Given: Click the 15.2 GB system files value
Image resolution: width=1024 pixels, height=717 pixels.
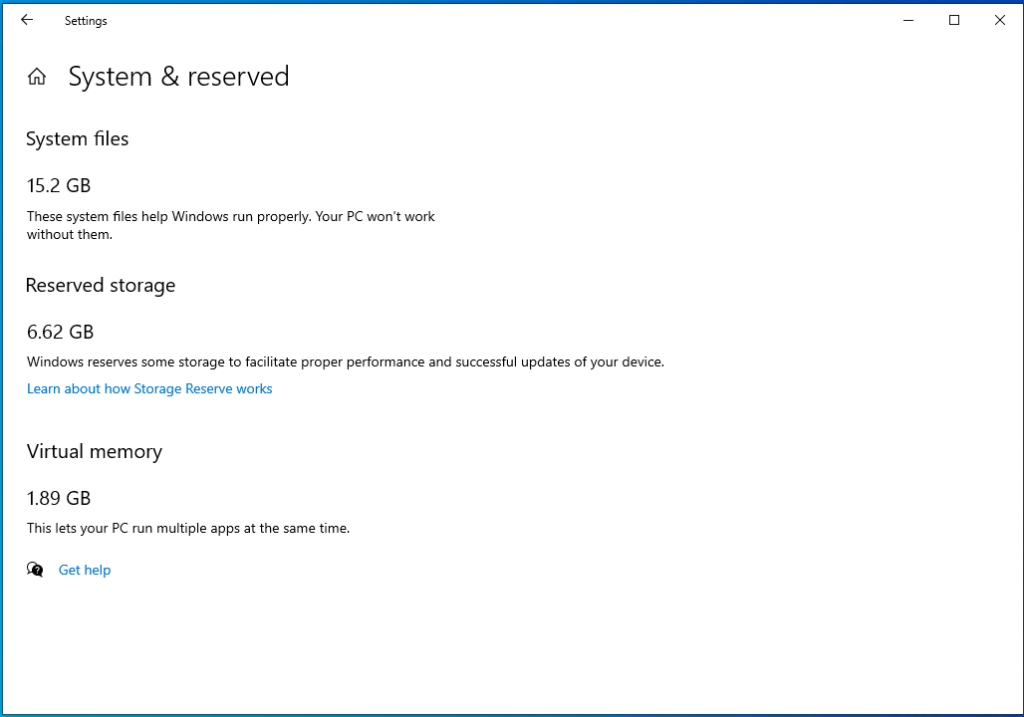Looking at the screenshot, I should point(59,186).
